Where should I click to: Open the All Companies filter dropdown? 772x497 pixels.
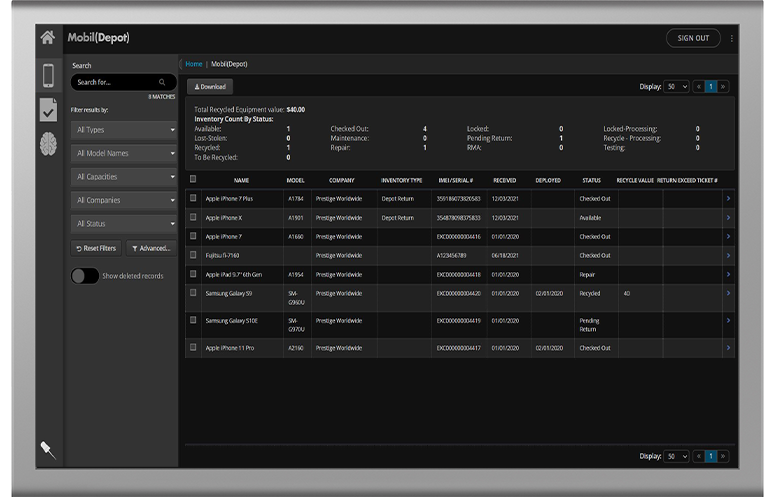[x=124, y=200]
